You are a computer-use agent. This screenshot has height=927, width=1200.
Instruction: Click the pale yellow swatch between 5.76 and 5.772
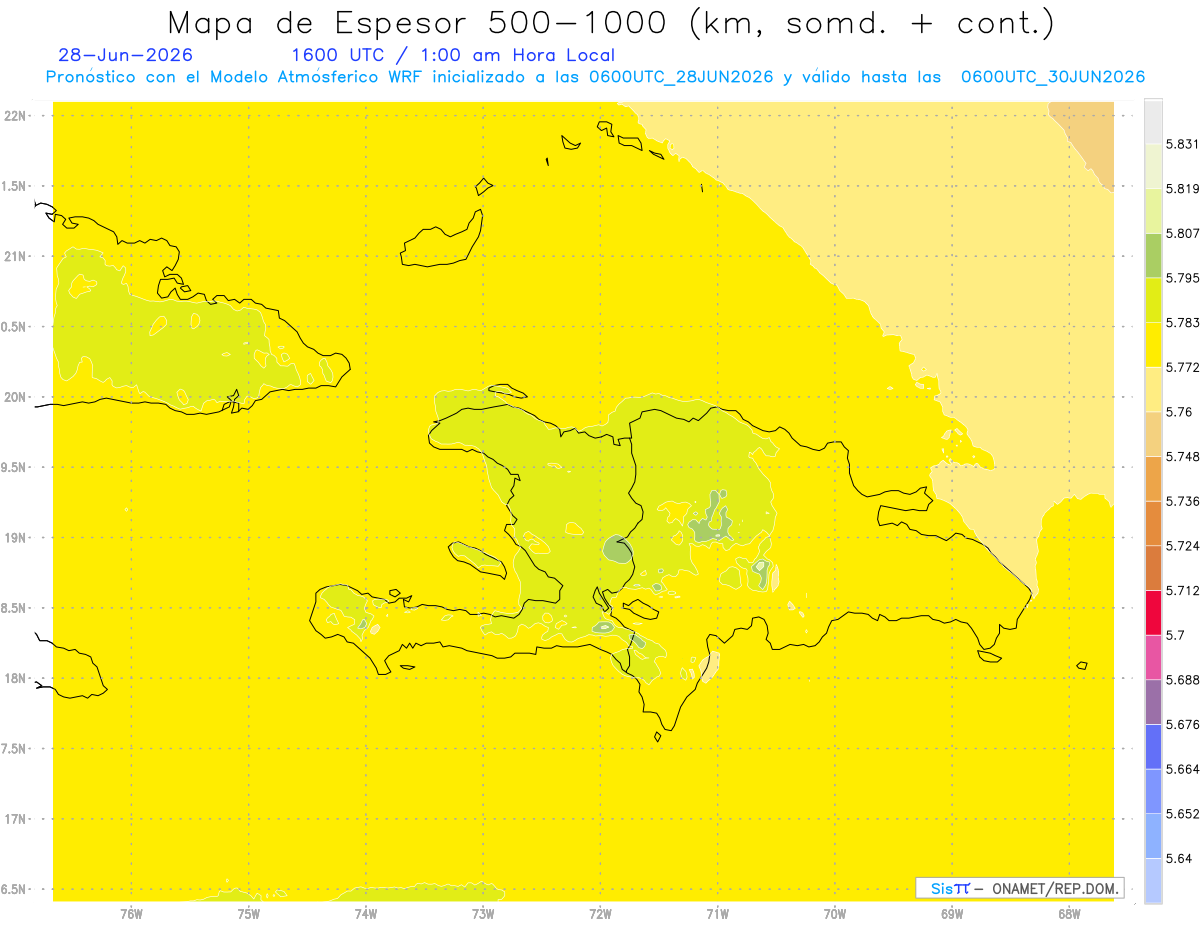[1153, 389]
